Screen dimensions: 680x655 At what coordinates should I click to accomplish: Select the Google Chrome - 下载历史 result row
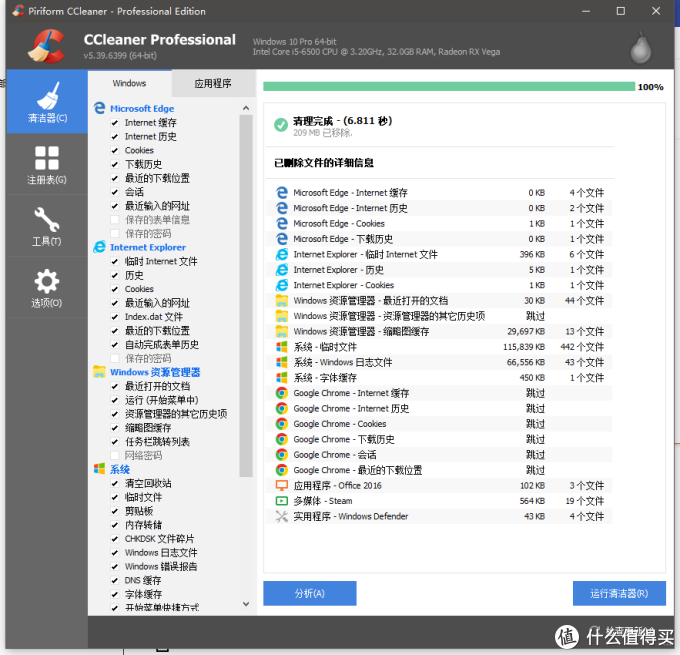[439, 439]
